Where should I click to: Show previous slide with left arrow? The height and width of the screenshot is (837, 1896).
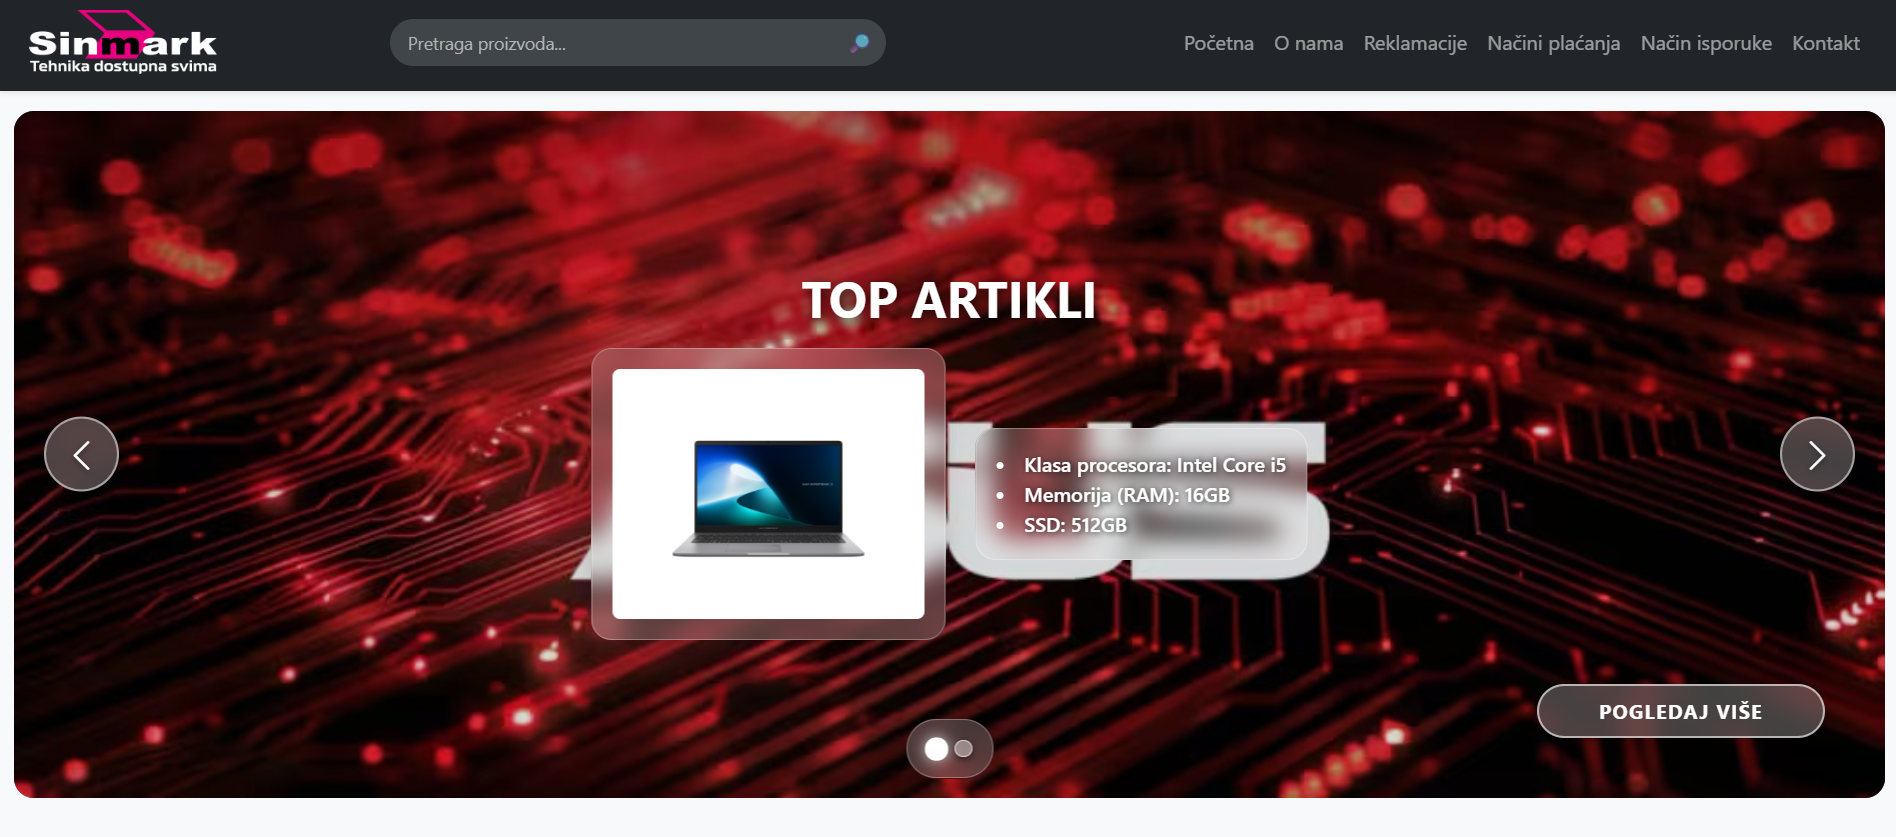coord(81,454)
